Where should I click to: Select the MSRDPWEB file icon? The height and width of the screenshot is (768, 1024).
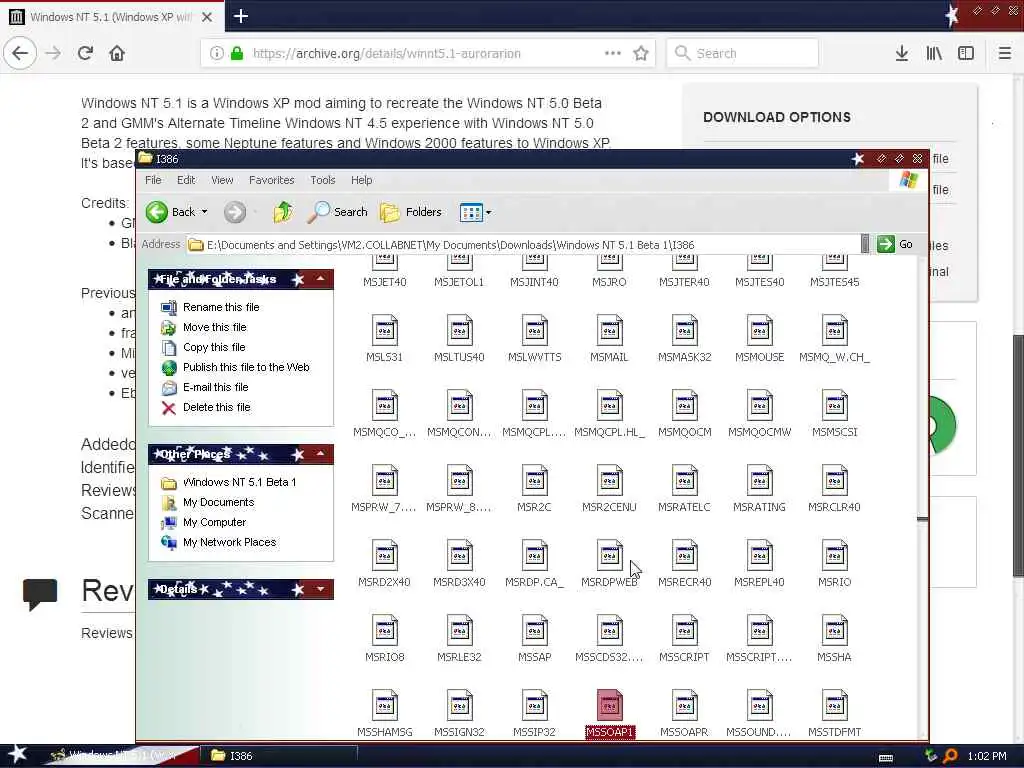pyautogui.click(x=610, y=556)
